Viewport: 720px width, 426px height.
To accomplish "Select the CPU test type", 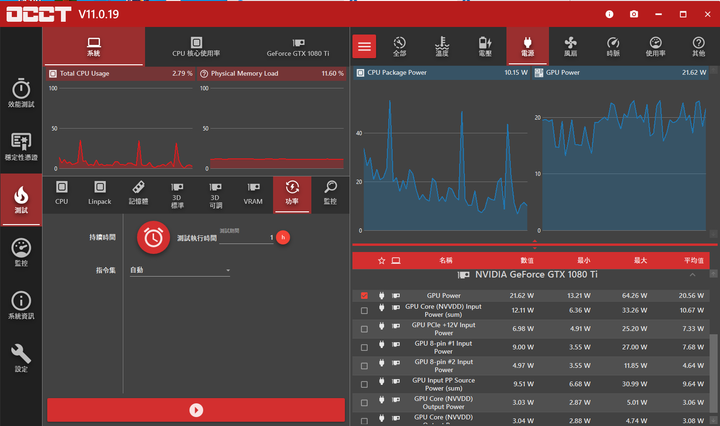I will (x=62, y=194).
